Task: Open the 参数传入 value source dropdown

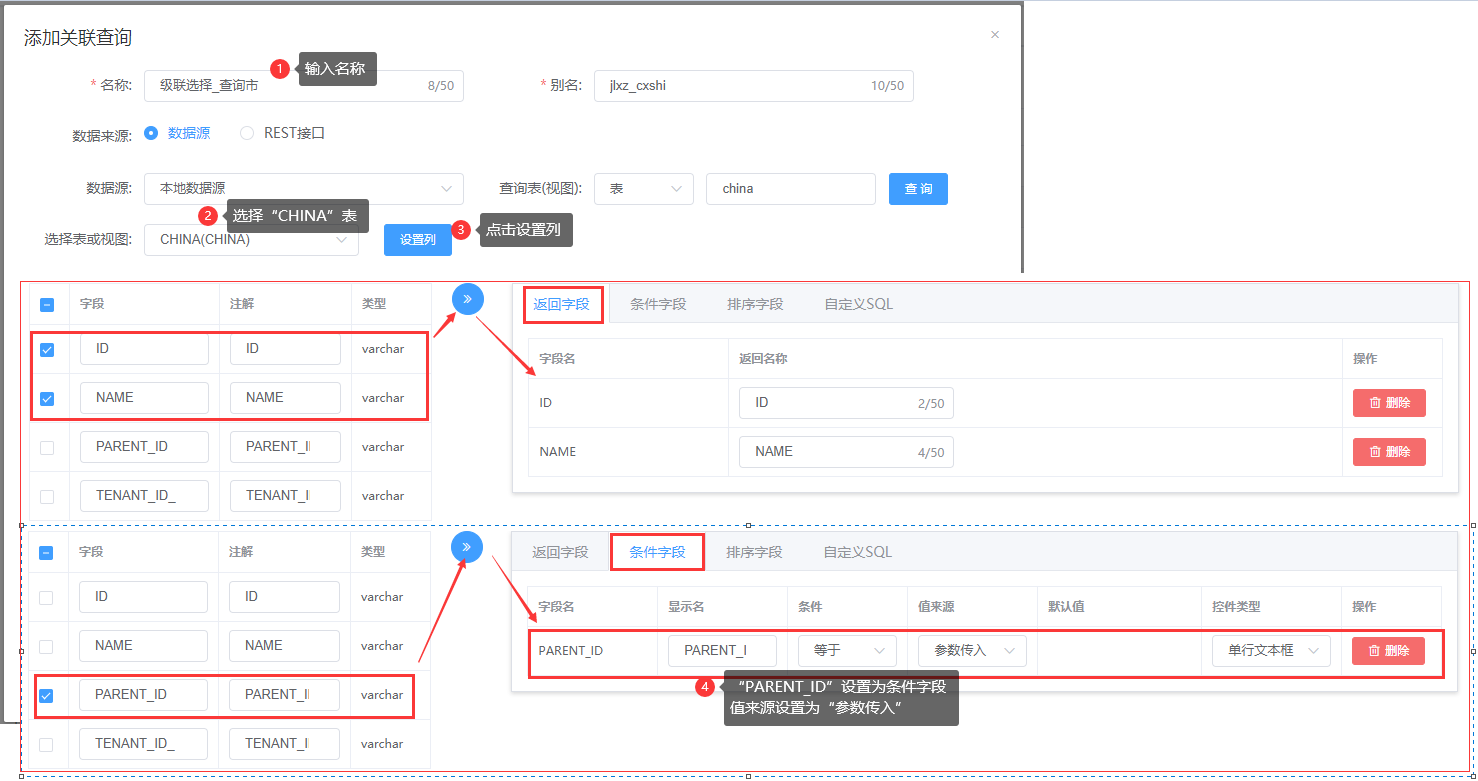Action: point(971,651)
